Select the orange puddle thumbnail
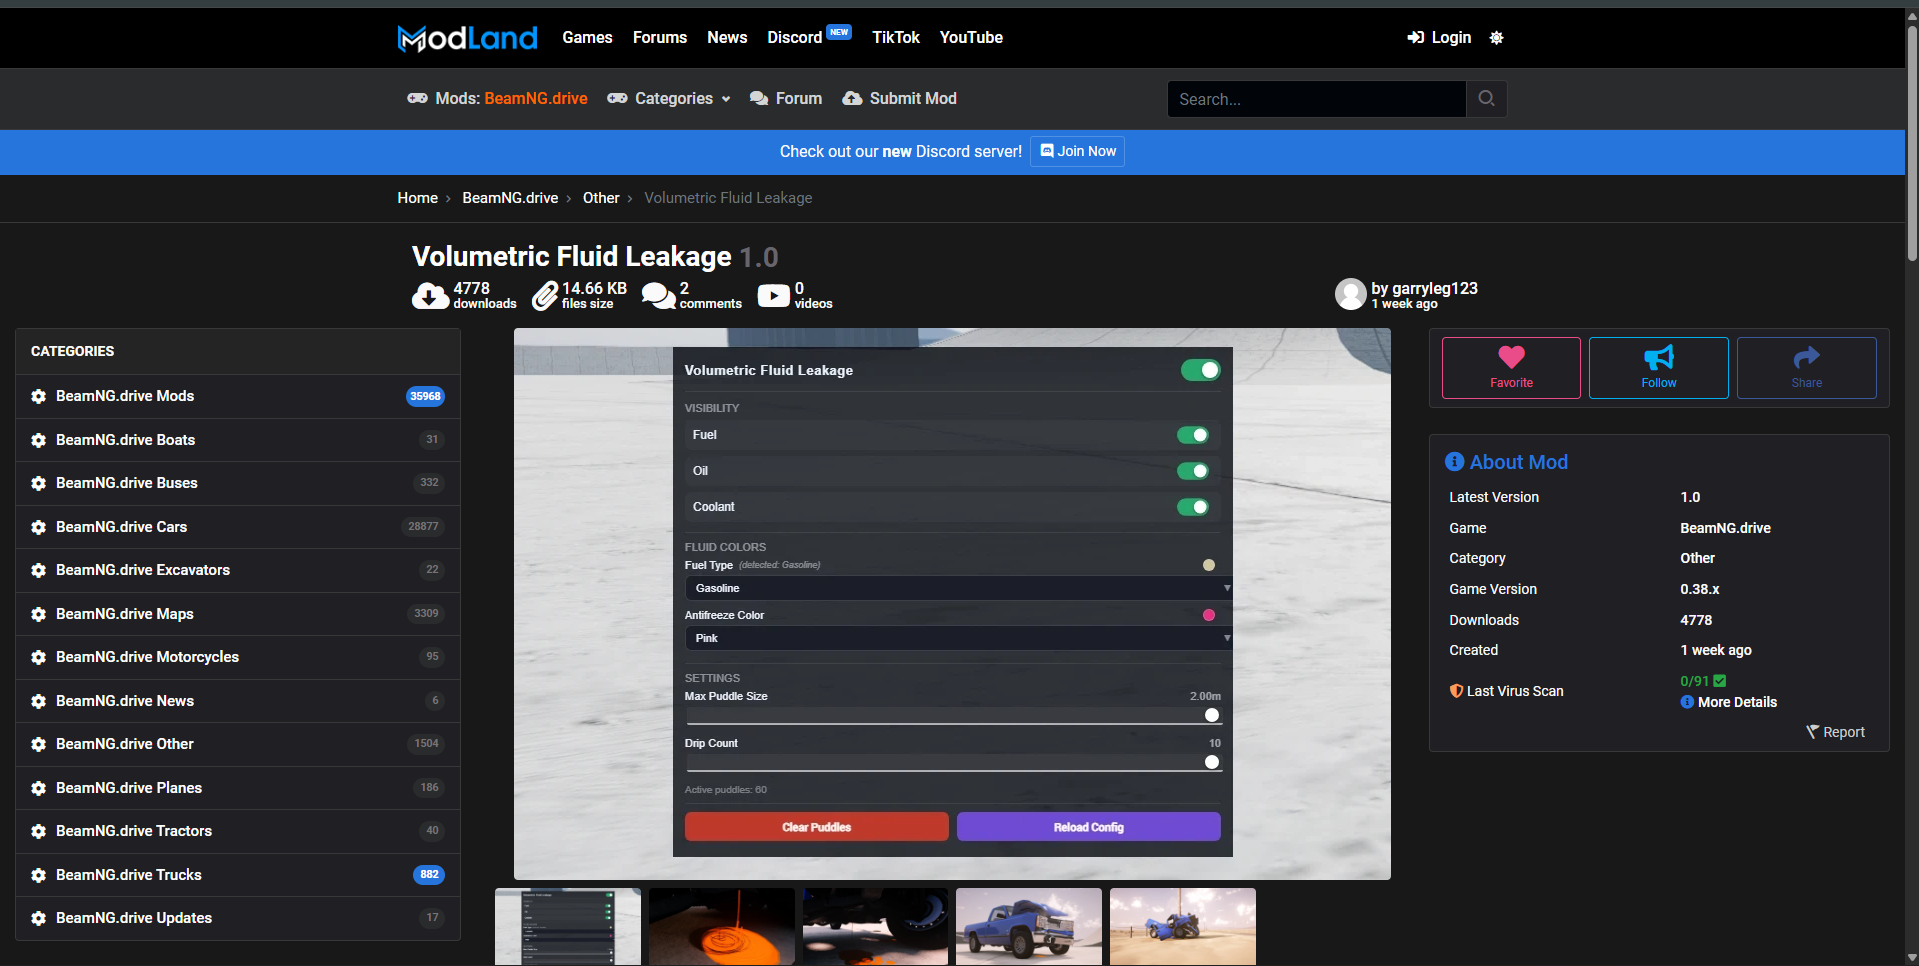Viewport: 1919px width, 966px height. pyautogui.click(x=722, y=927)
